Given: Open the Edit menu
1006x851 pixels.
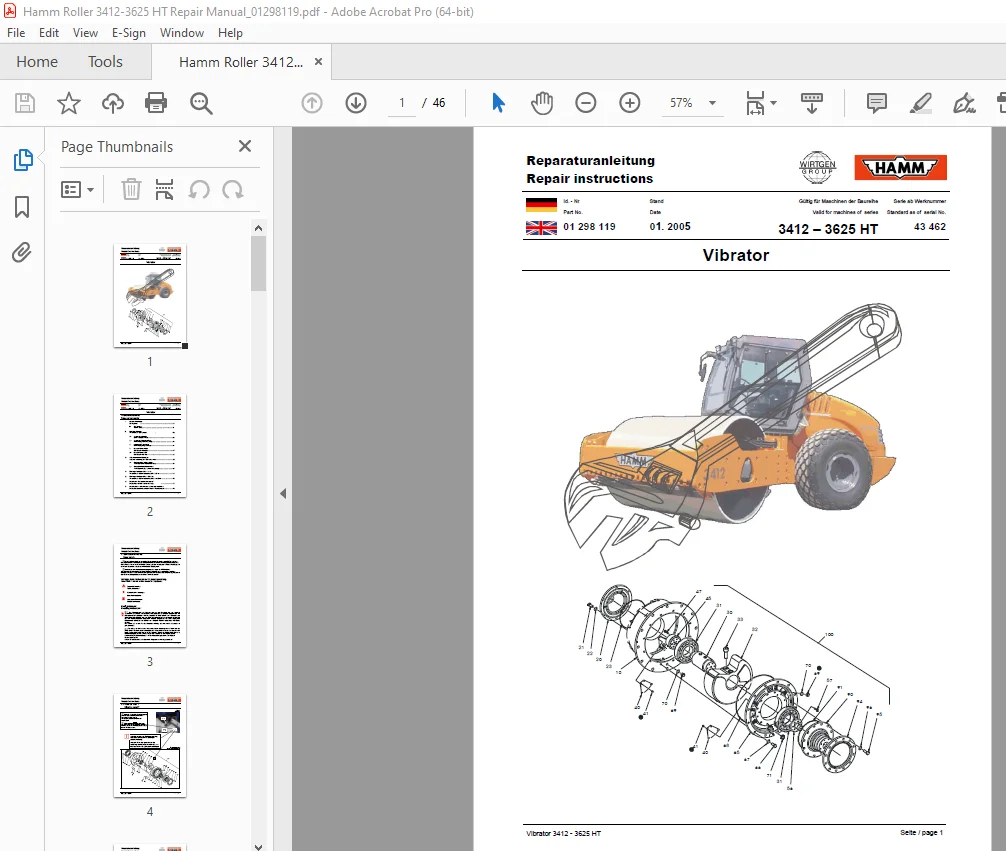Looking at the screenshot, I should tap(49, 33).
